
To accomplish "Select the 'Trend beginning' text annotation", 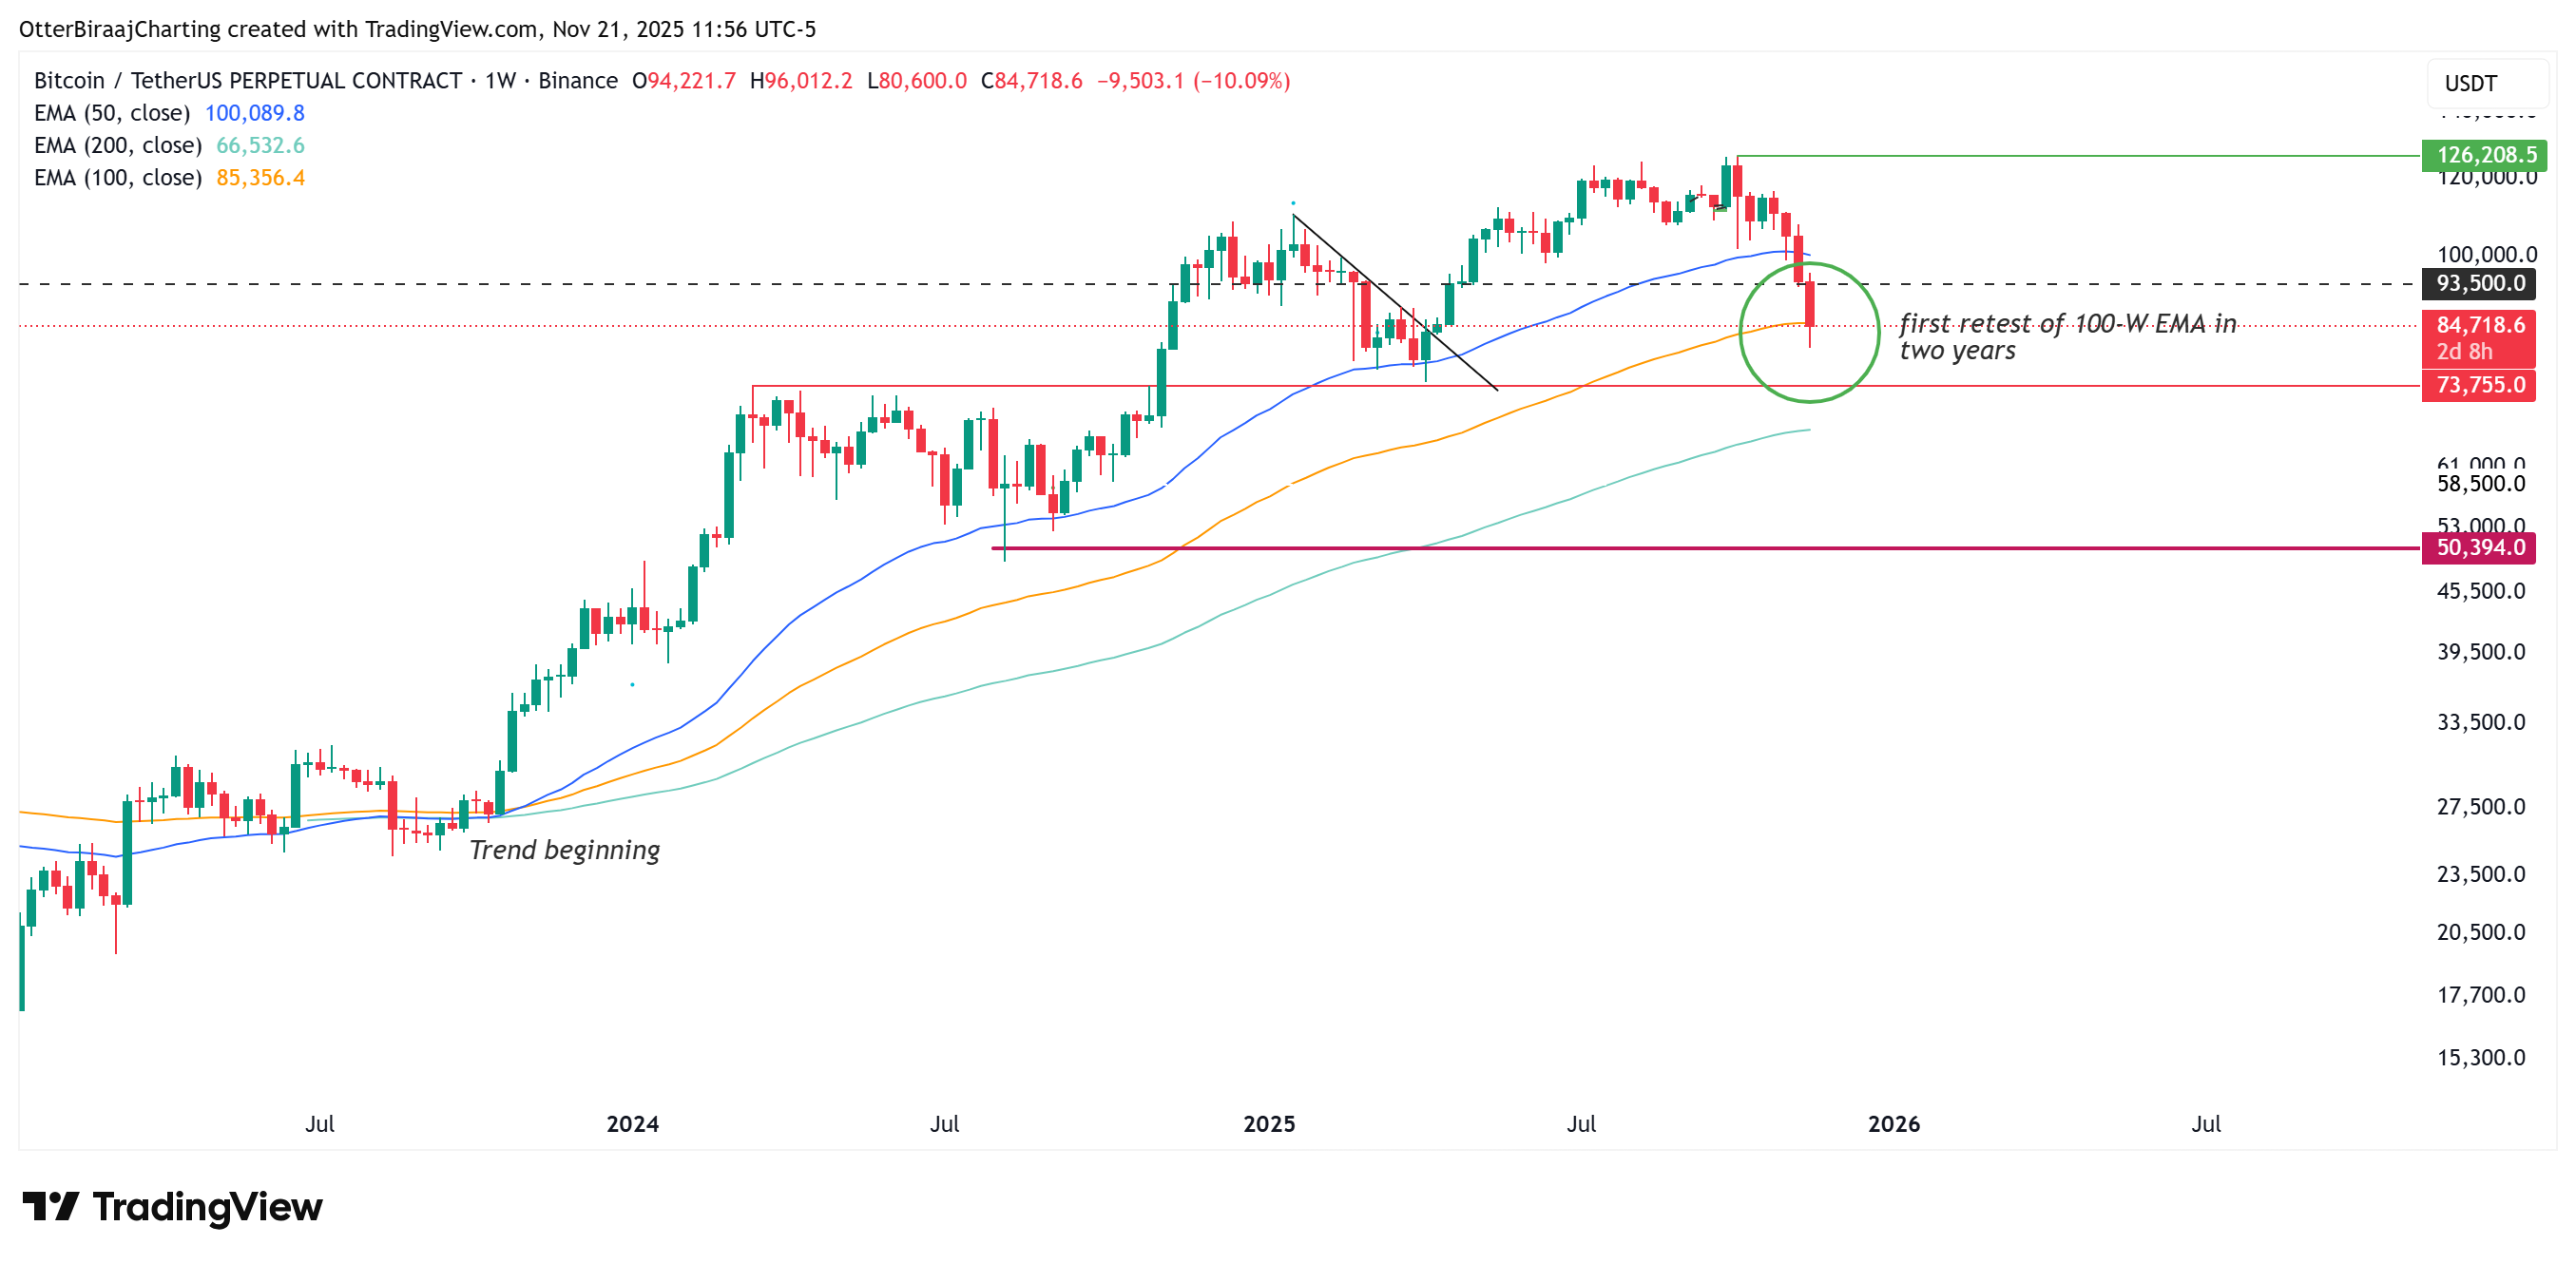I will pyautogui.click(x=564, y=850).
